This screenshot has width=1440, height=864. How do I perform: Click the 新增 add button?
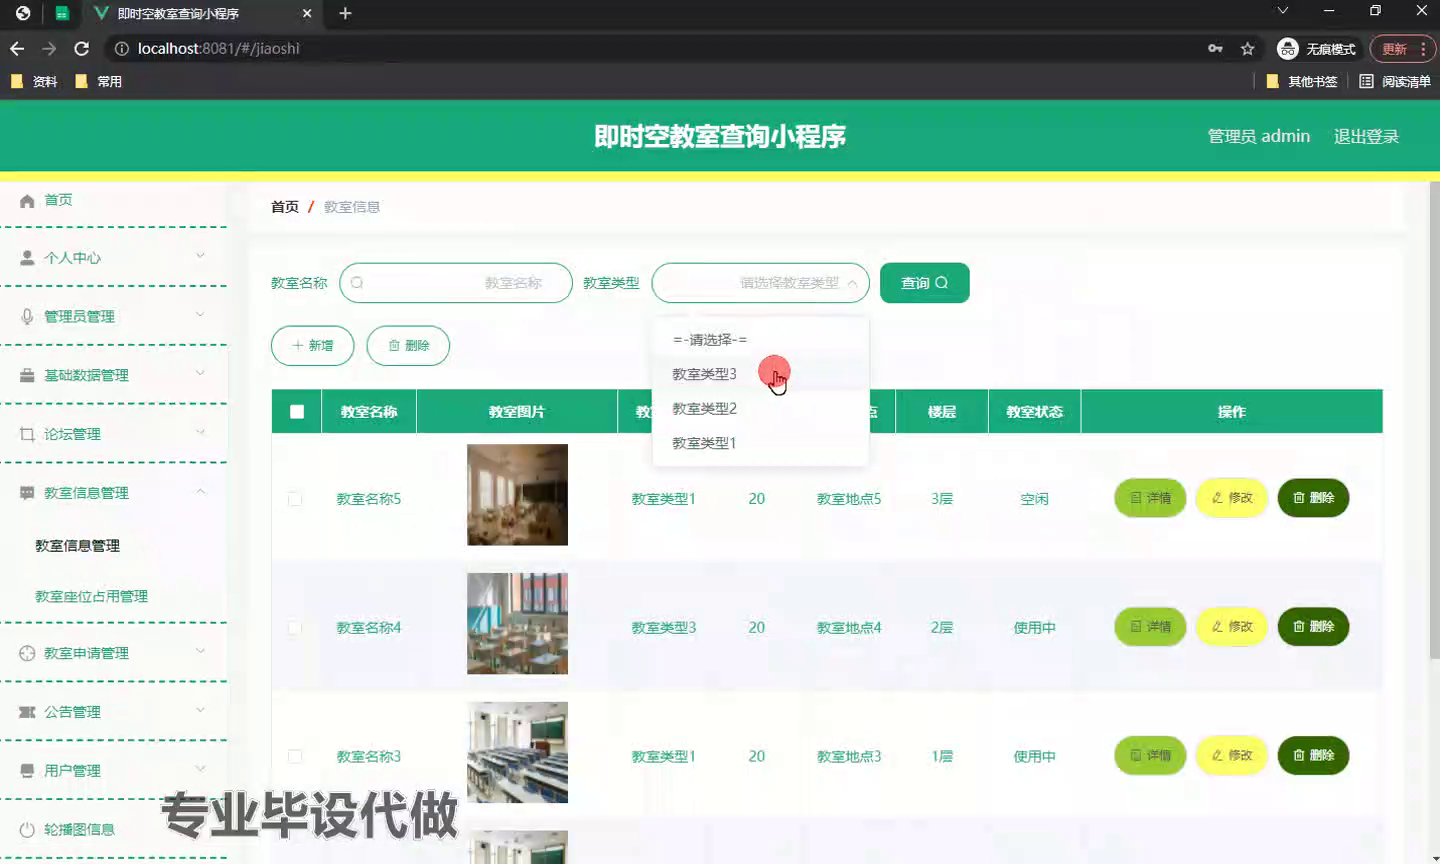(x=312, y=345)
